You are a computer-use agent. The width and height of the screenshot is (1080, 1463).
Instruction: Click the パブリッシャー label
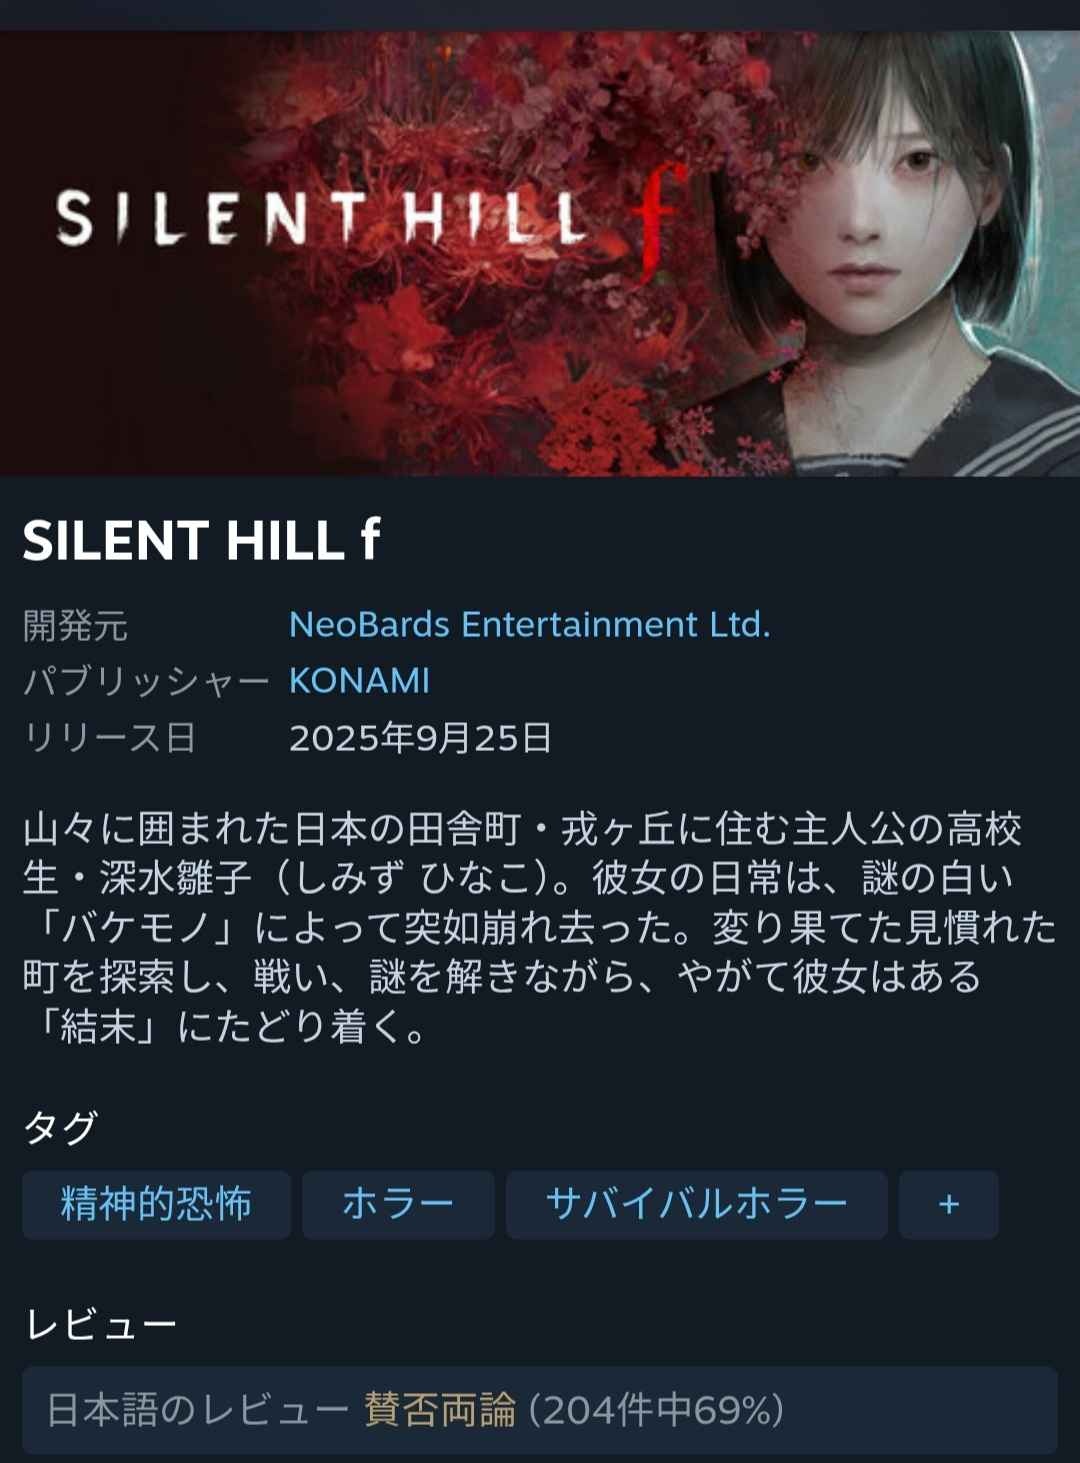click(146, 682)
